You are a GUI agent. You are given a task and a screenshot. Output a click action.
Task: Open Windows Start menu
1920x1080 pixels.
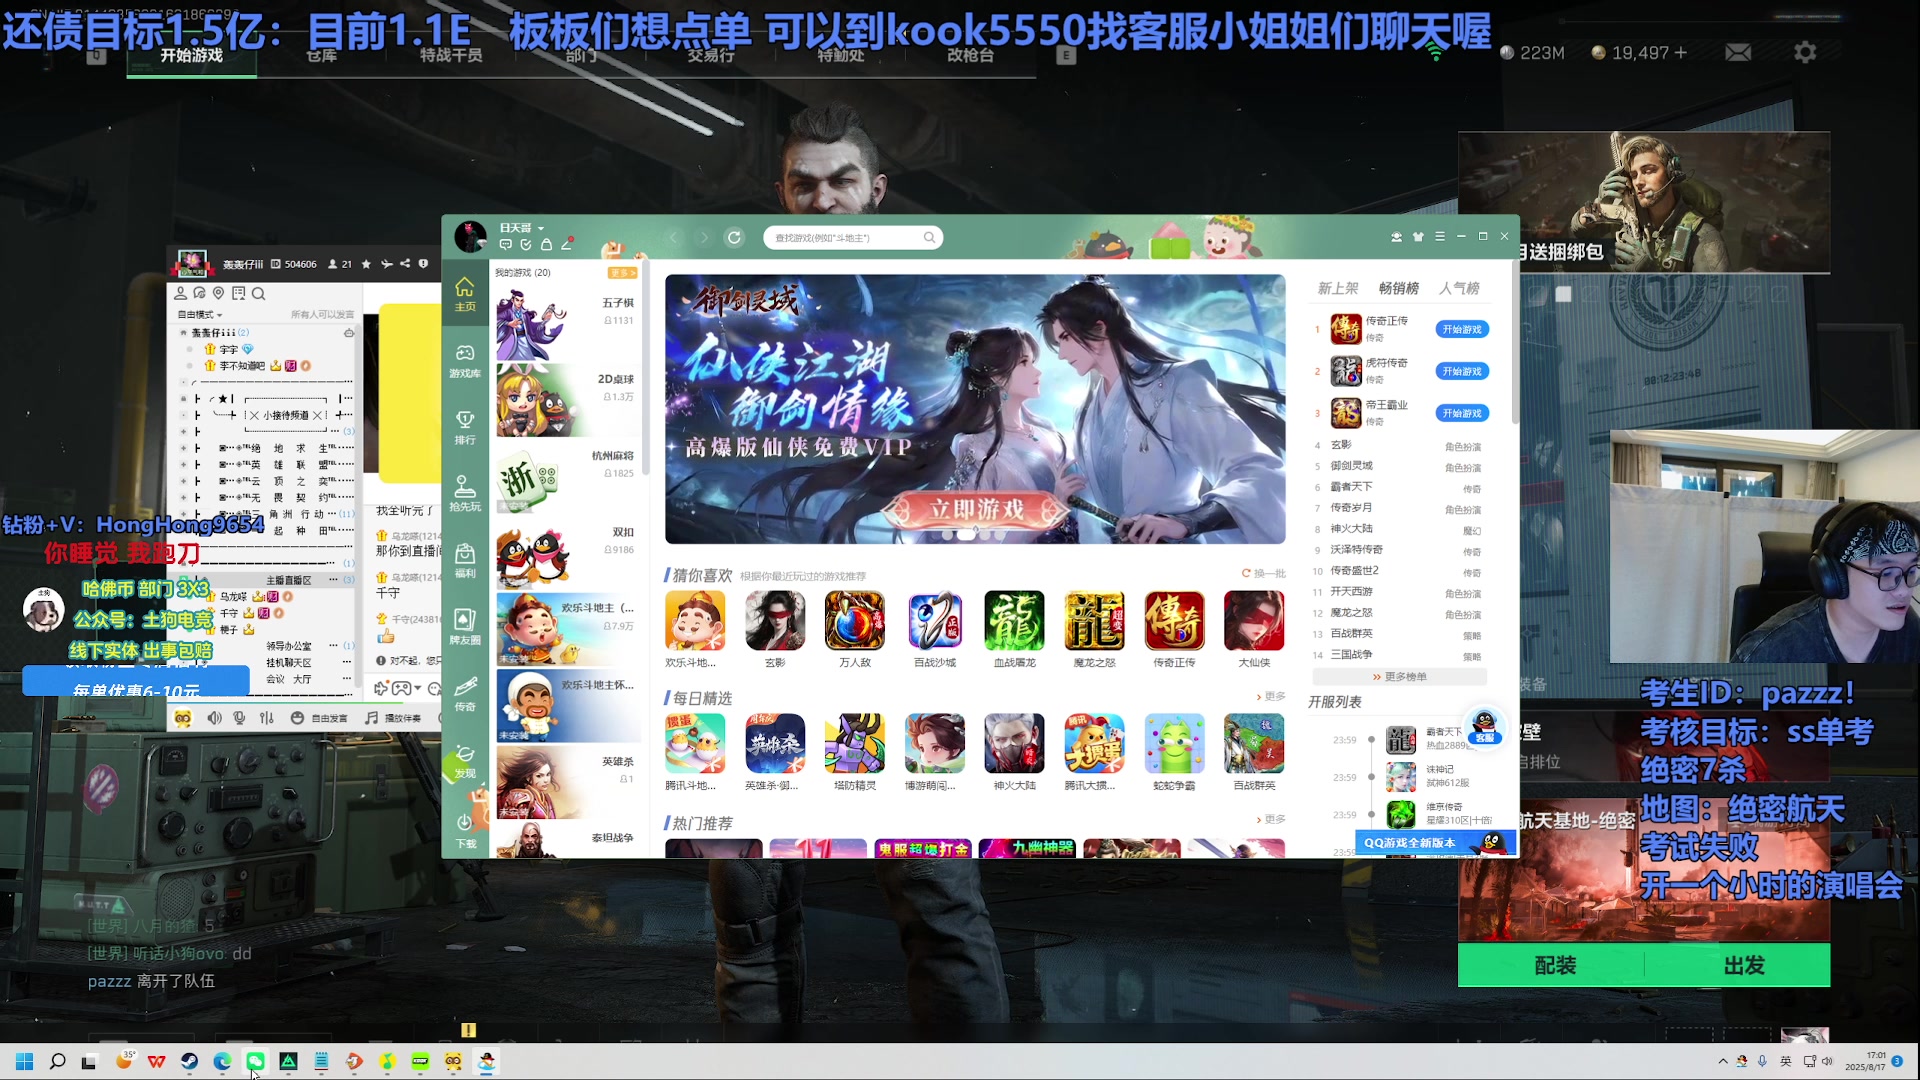point(25,1062)
